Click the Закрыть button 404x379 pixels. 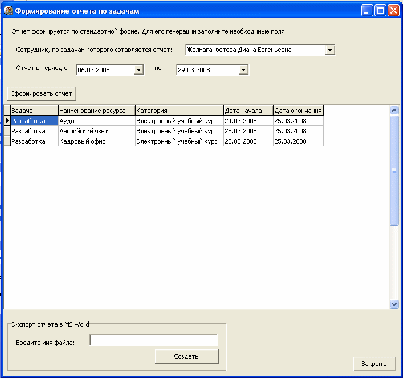pos(374,364)
